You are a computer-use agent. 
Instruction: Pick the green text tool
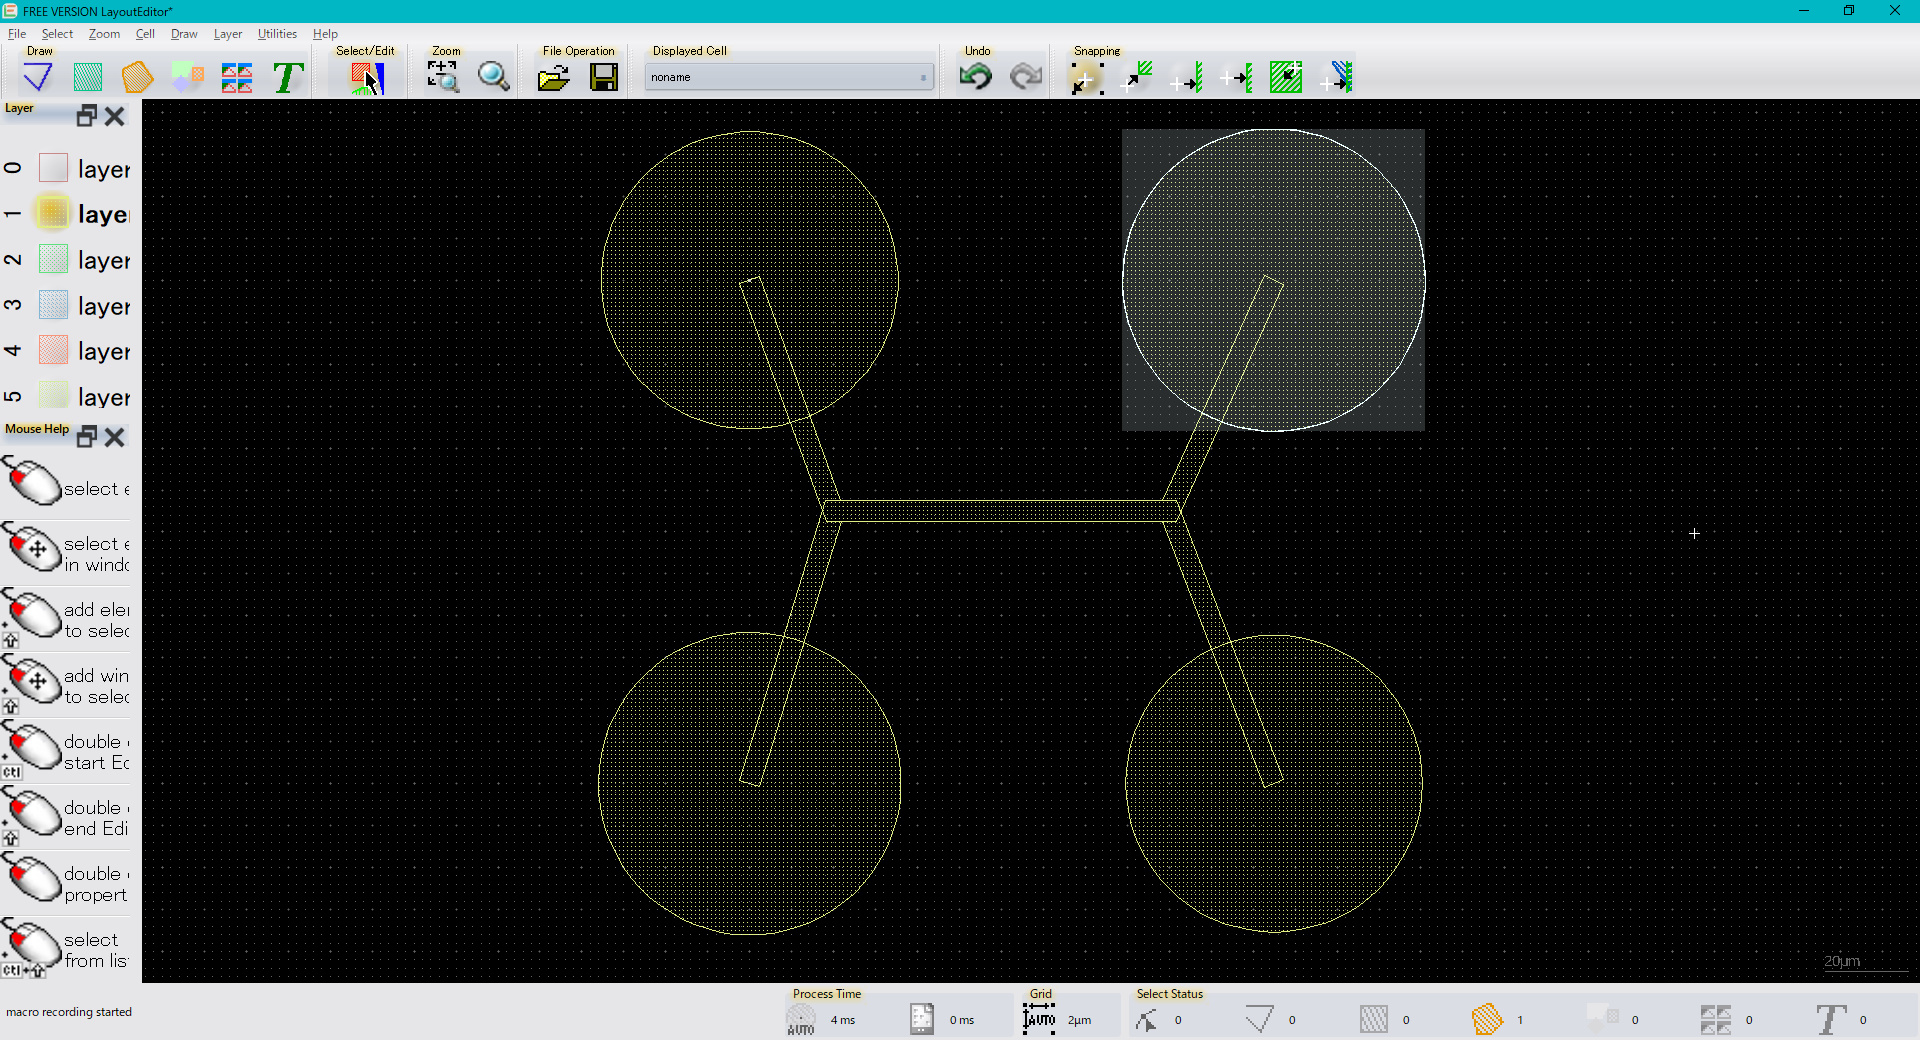point(287,77)
